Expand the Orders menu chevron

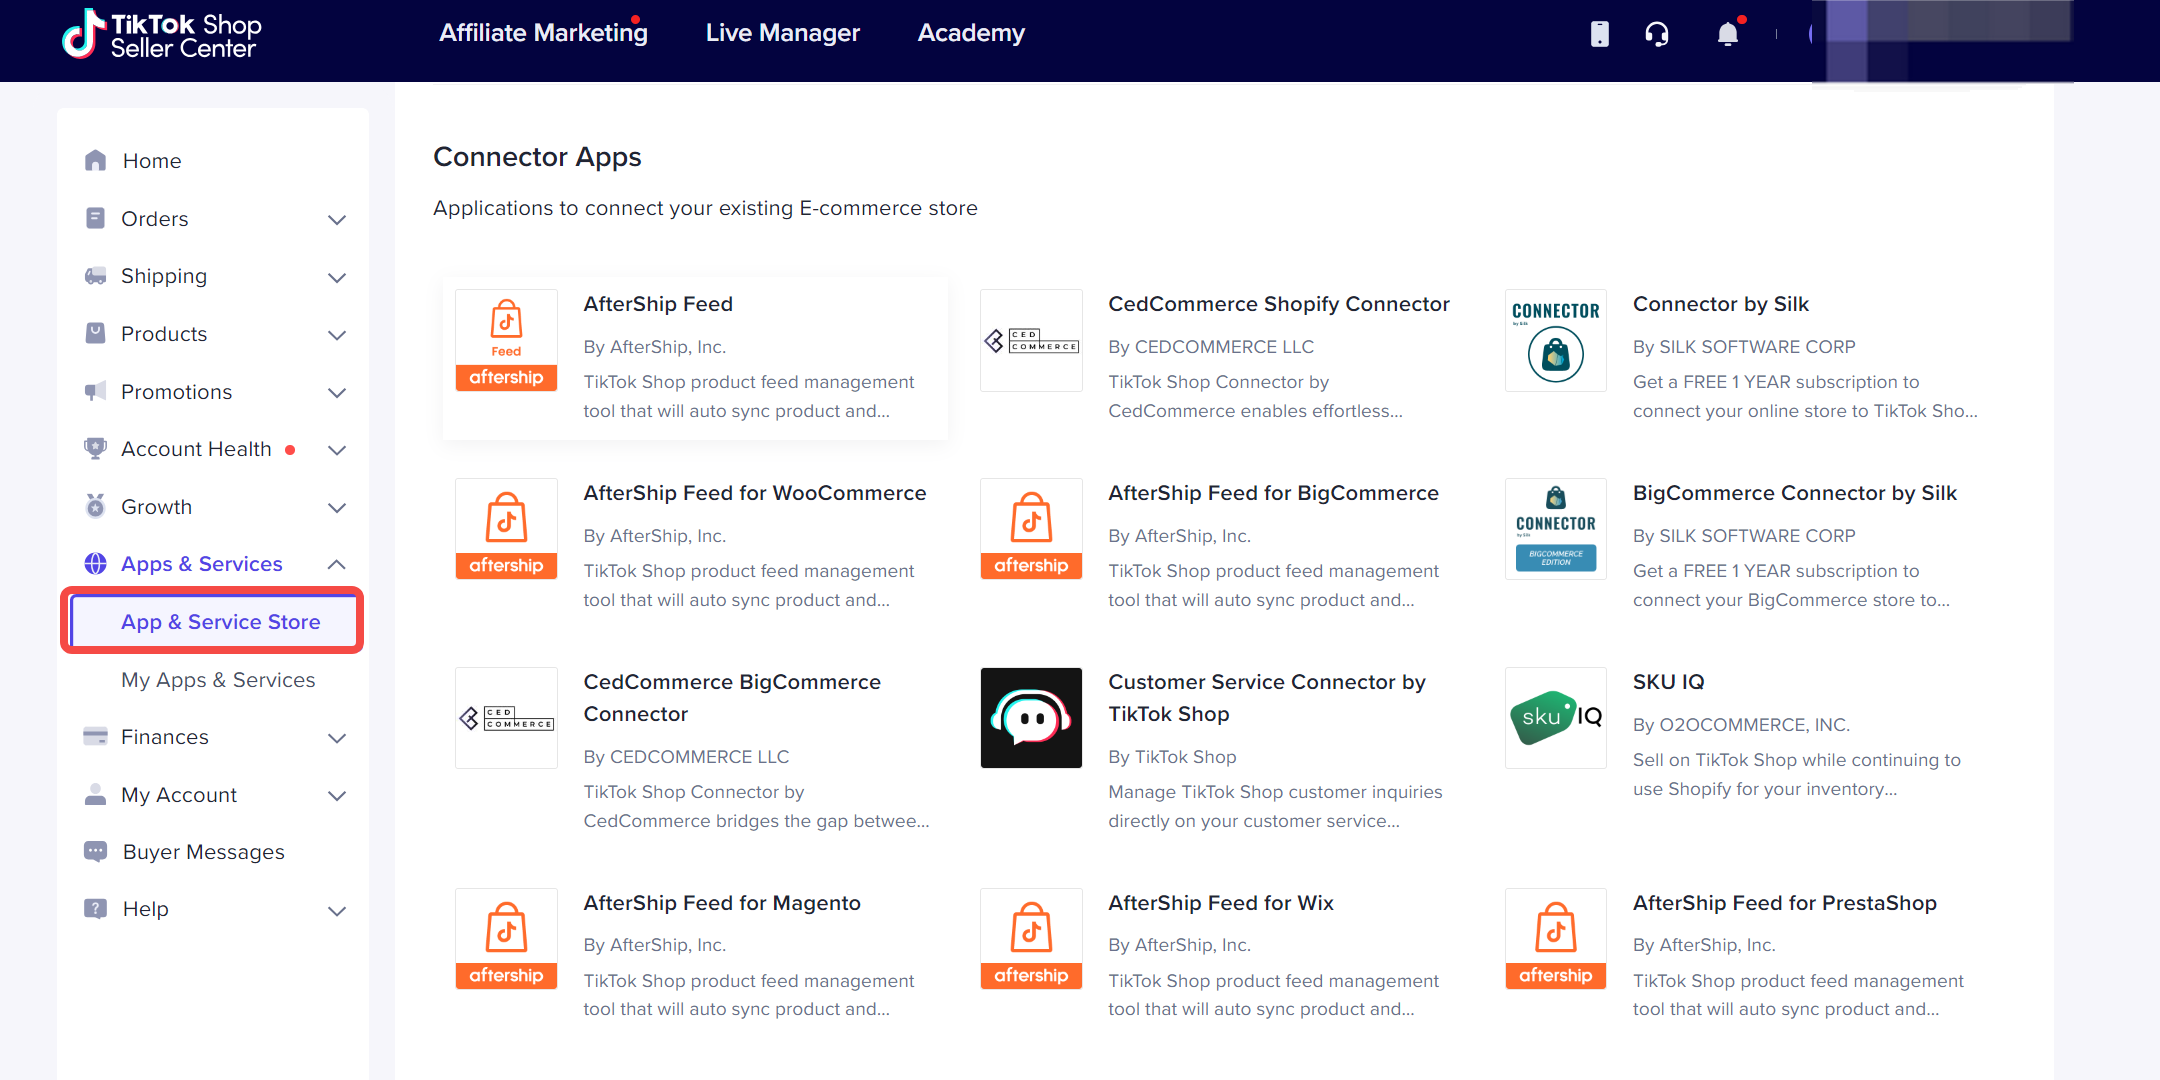click(337, 220)
